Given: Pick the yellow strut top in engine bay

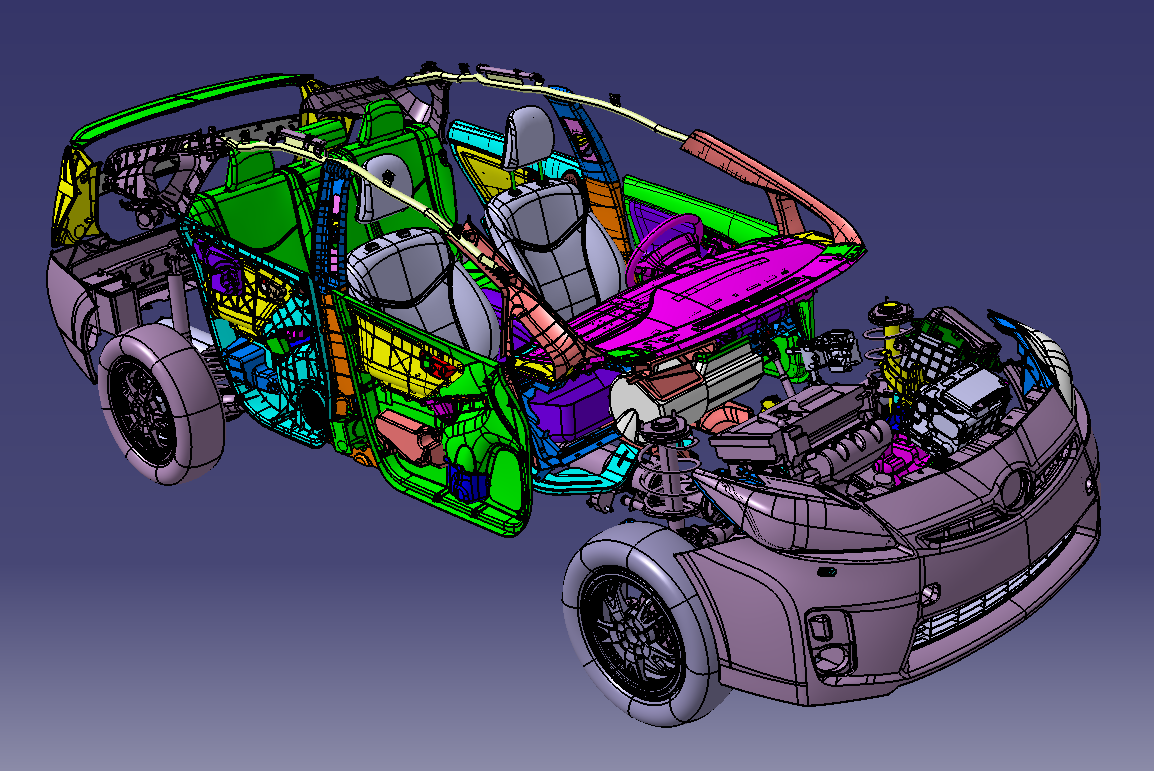Looking at the screenshot, I should 891,346.
